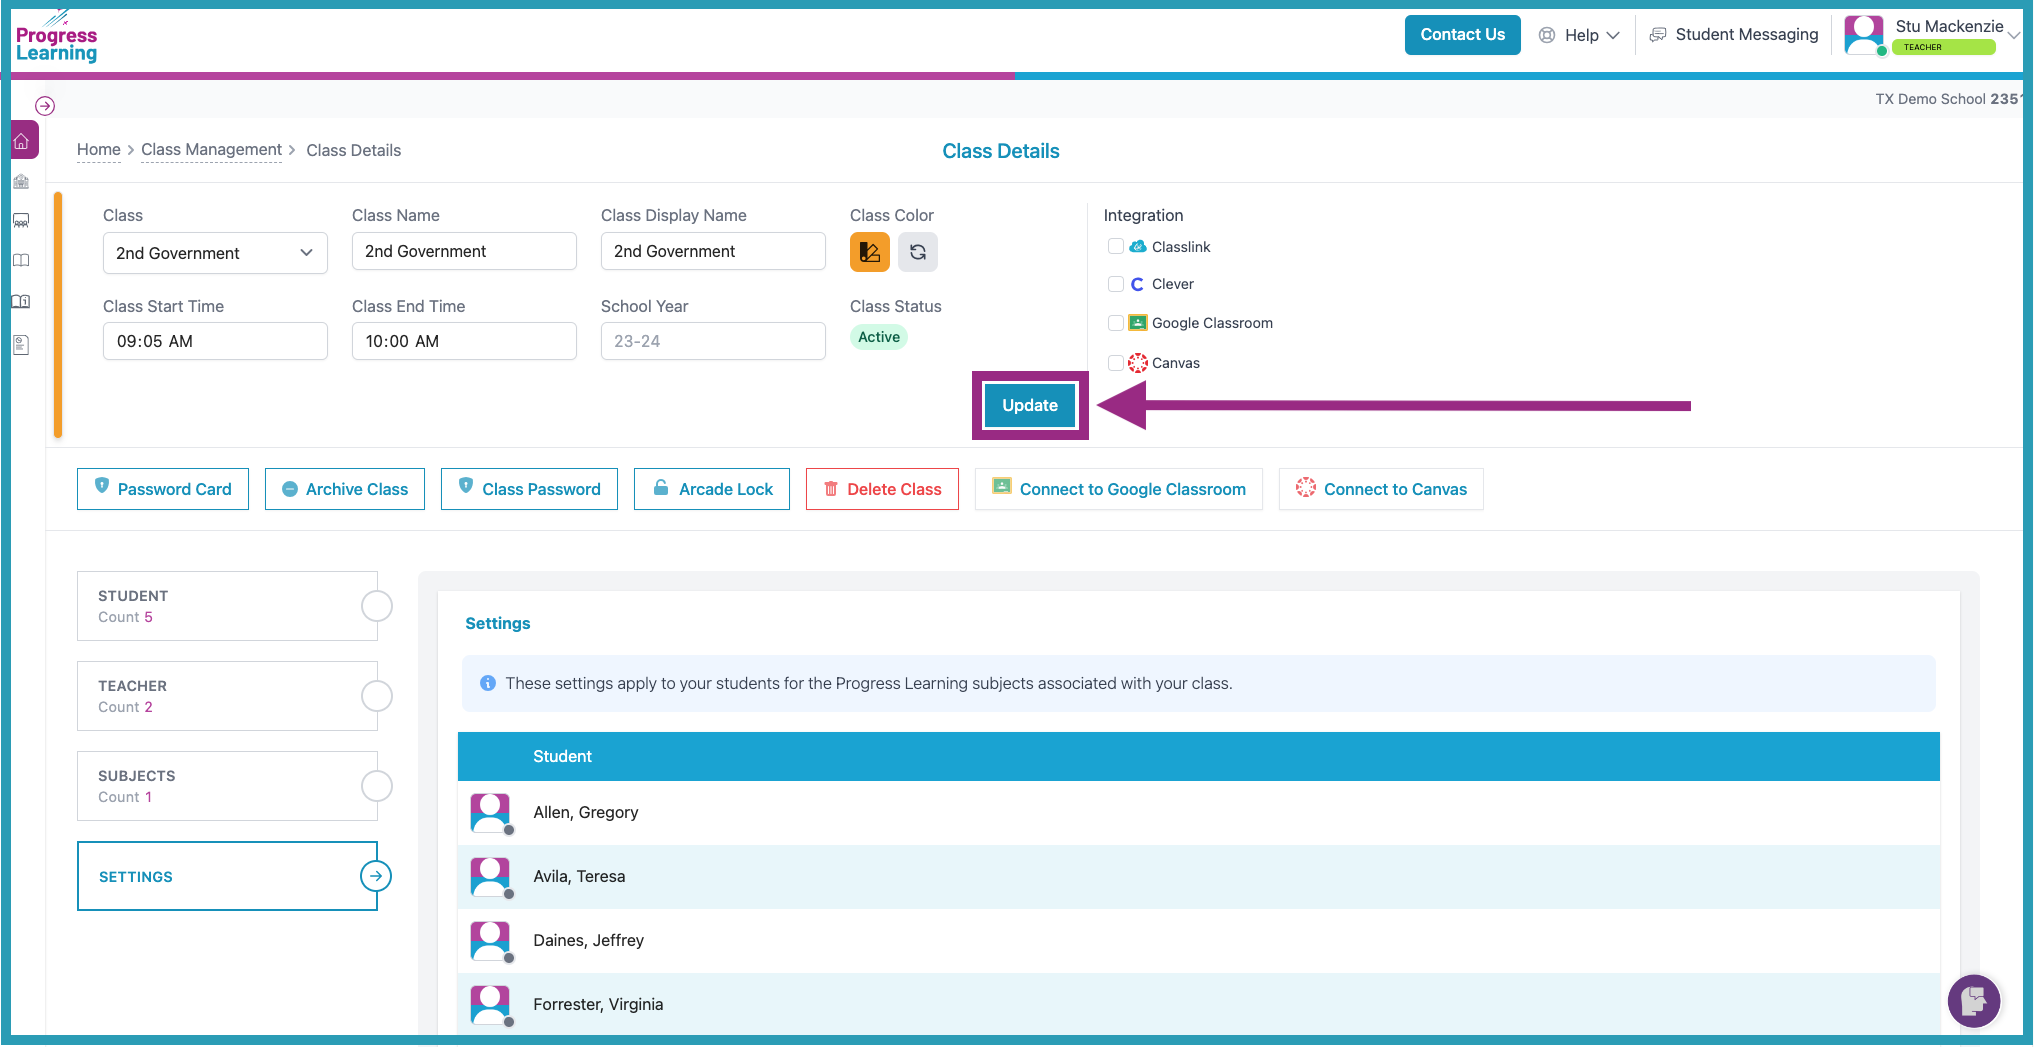This screenshot has height=1047, width=2034.
Task: Open the book with info icon in sidebar
Action: tap(21, 301)
